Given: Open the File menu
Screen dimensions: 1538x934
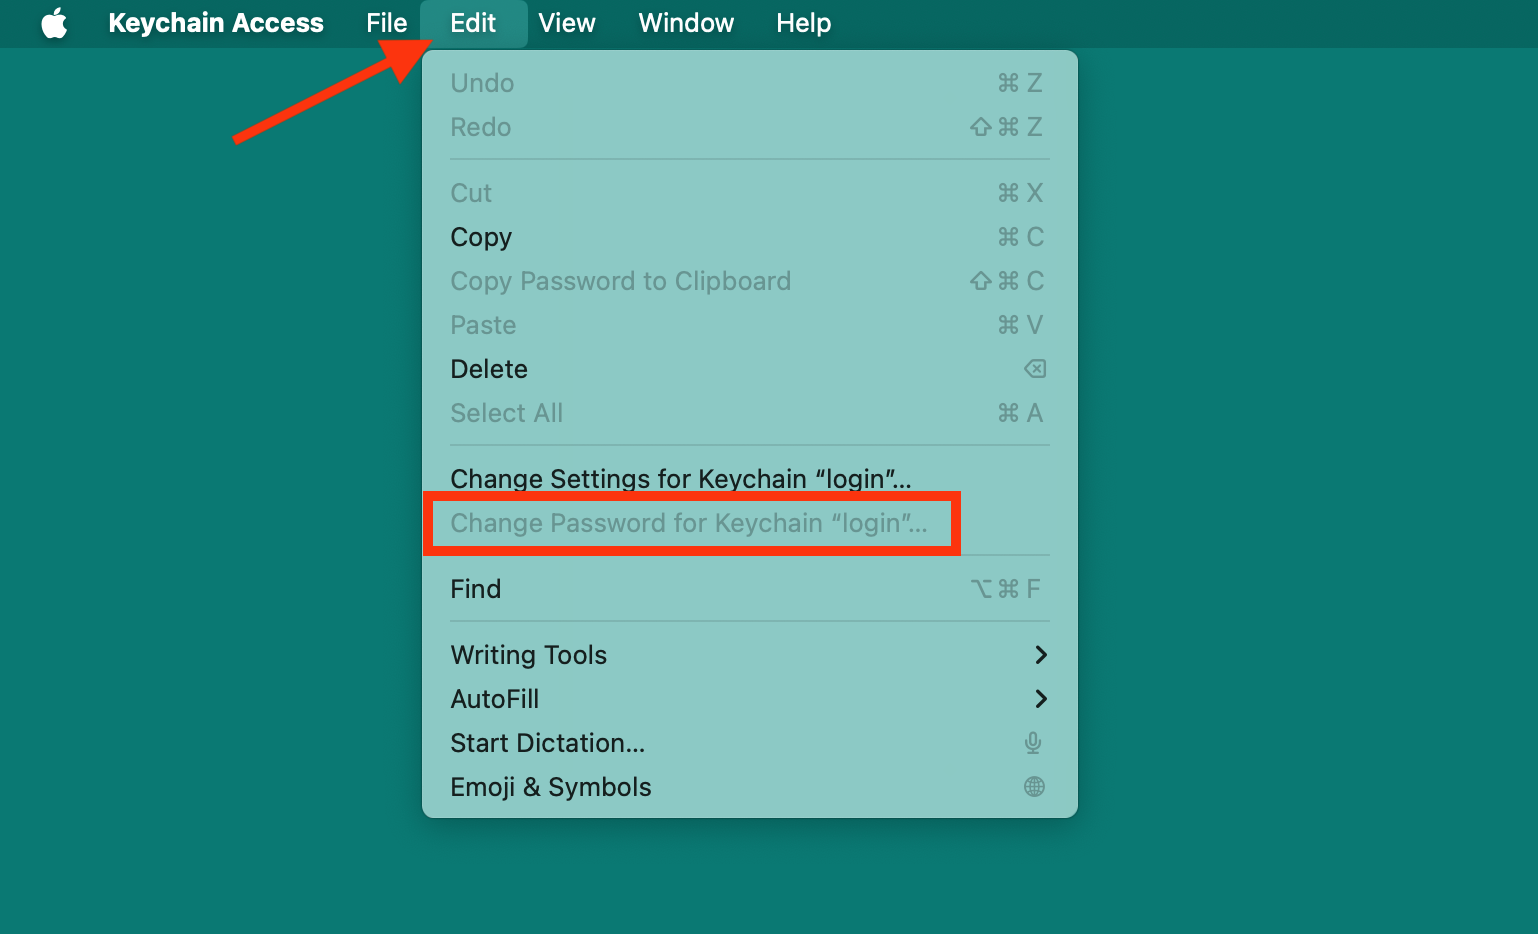Looking at the screenshot, I should coord(387,23).
